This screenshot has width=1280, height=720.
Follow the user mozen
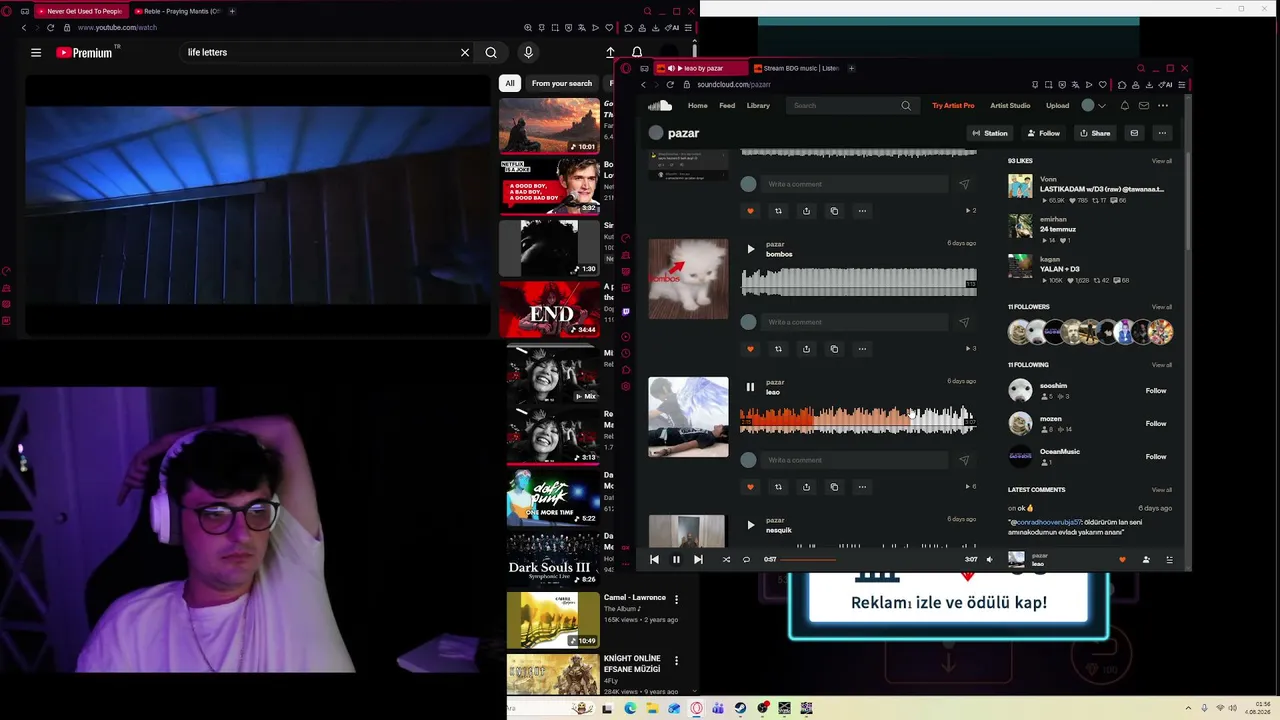click(1156, 424)
